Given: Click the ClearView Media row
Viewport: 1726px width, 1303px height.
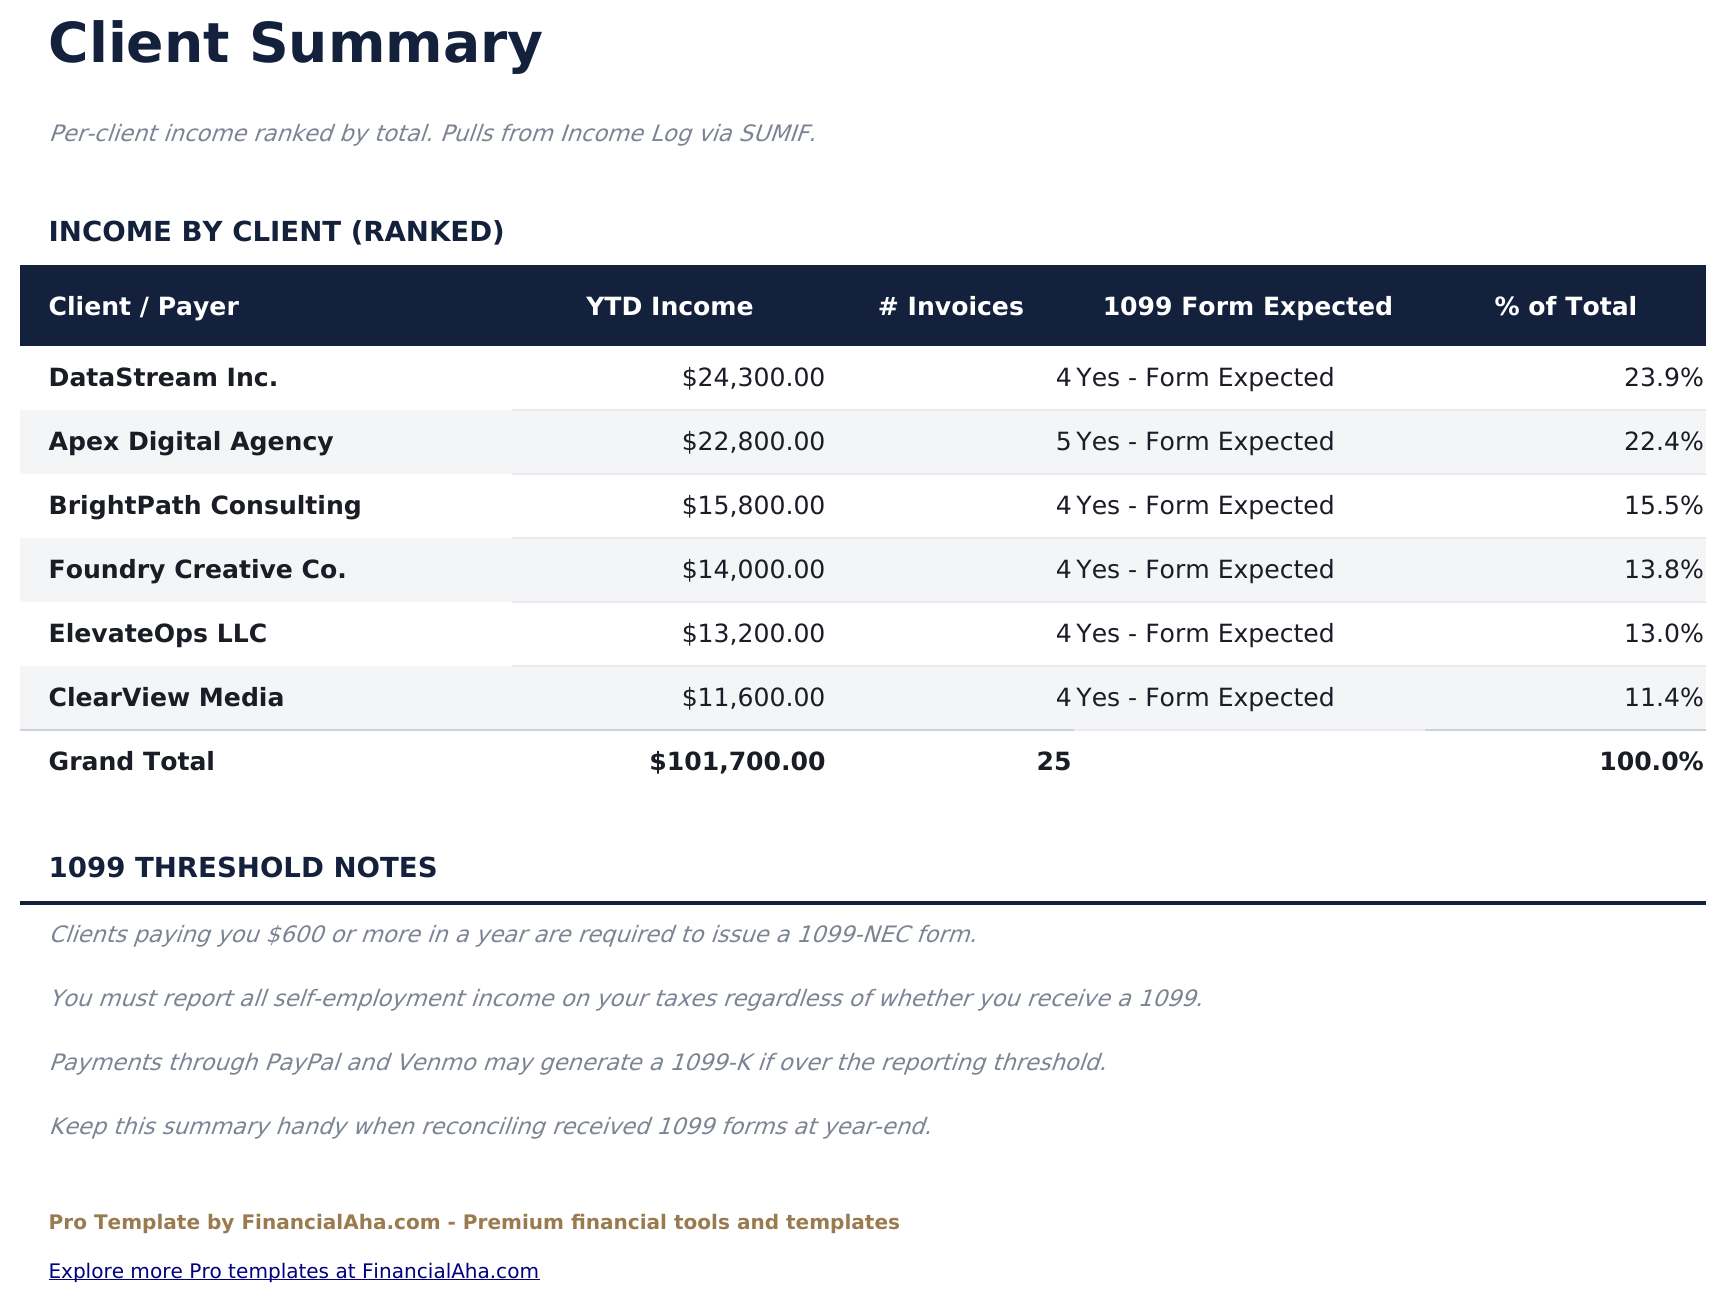Looking at the screenshot, I should pos(166,697).
